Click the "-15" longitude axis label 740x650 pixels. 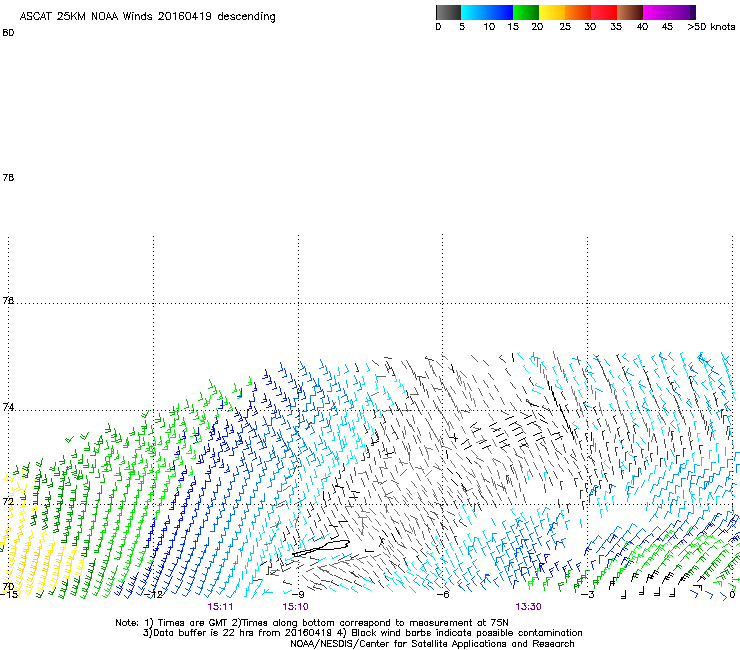pyautogui.click(x=9, y=594)
